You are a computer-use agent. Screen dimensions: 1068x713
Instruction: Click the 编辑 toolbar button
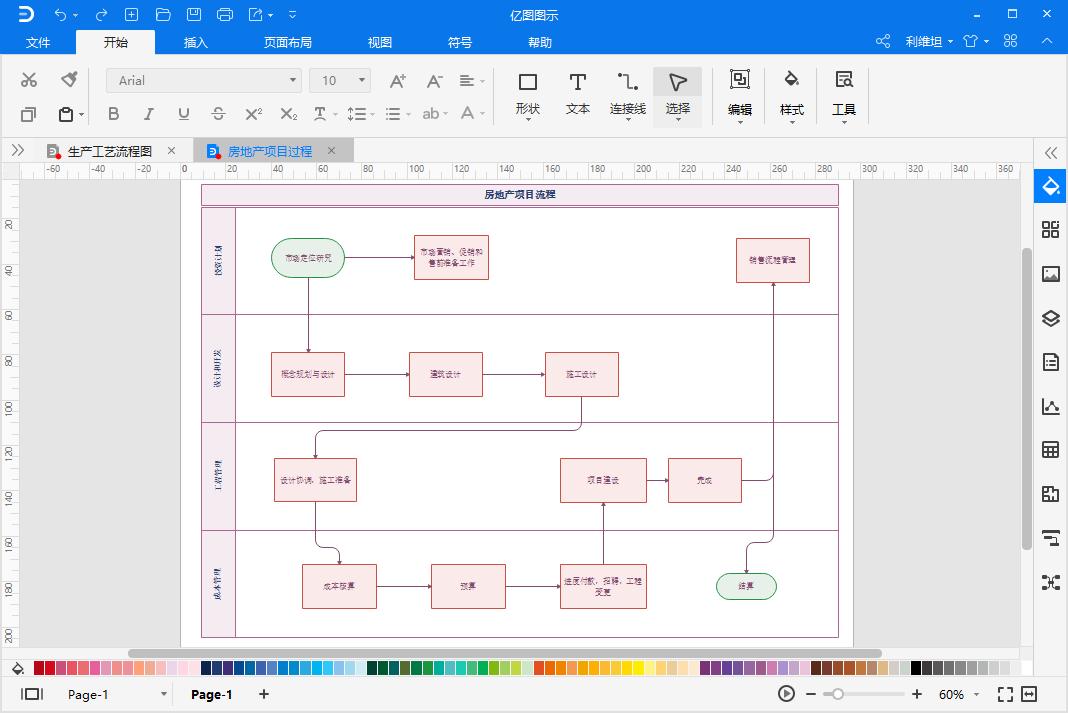click(x=740, y=95)
